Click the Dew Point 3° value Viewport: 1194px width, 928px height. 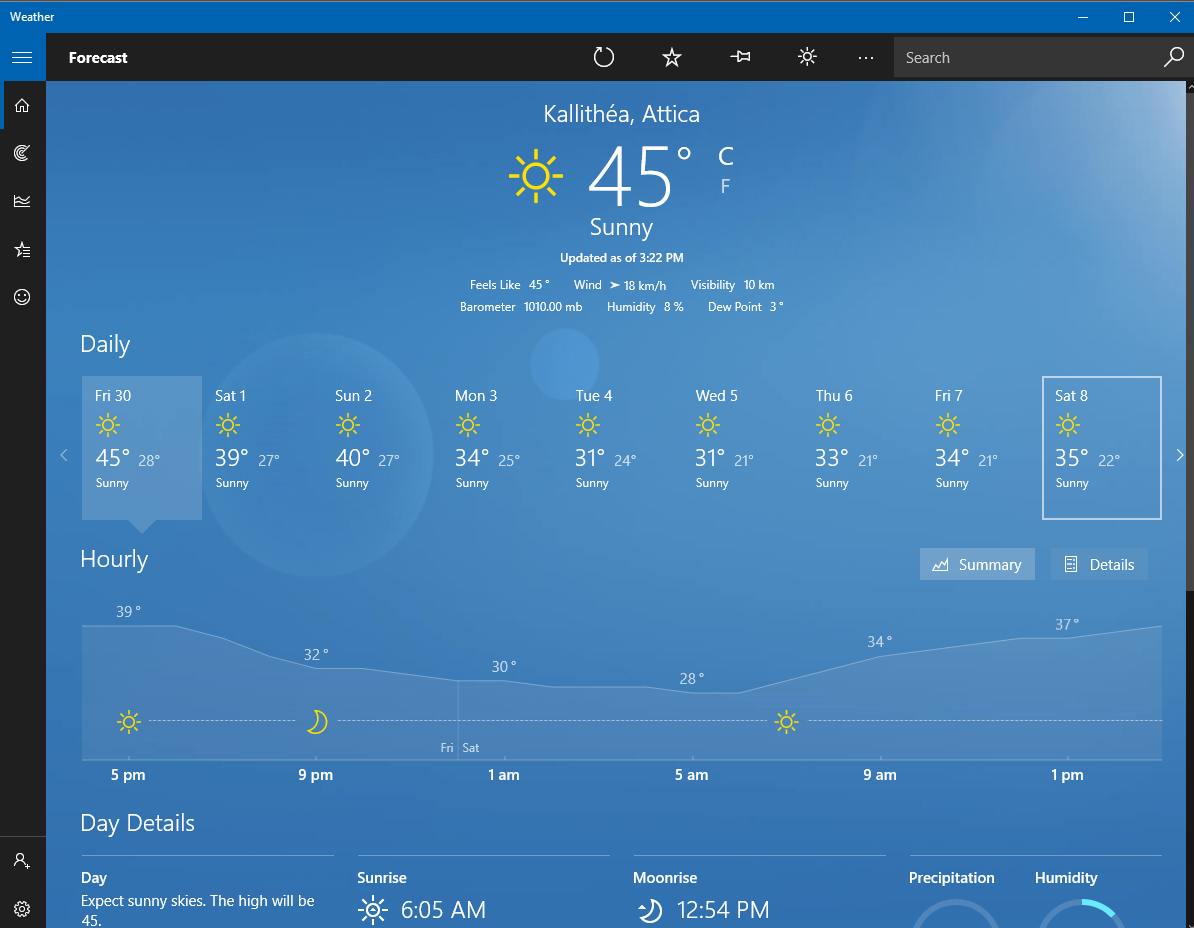(776, 307)
